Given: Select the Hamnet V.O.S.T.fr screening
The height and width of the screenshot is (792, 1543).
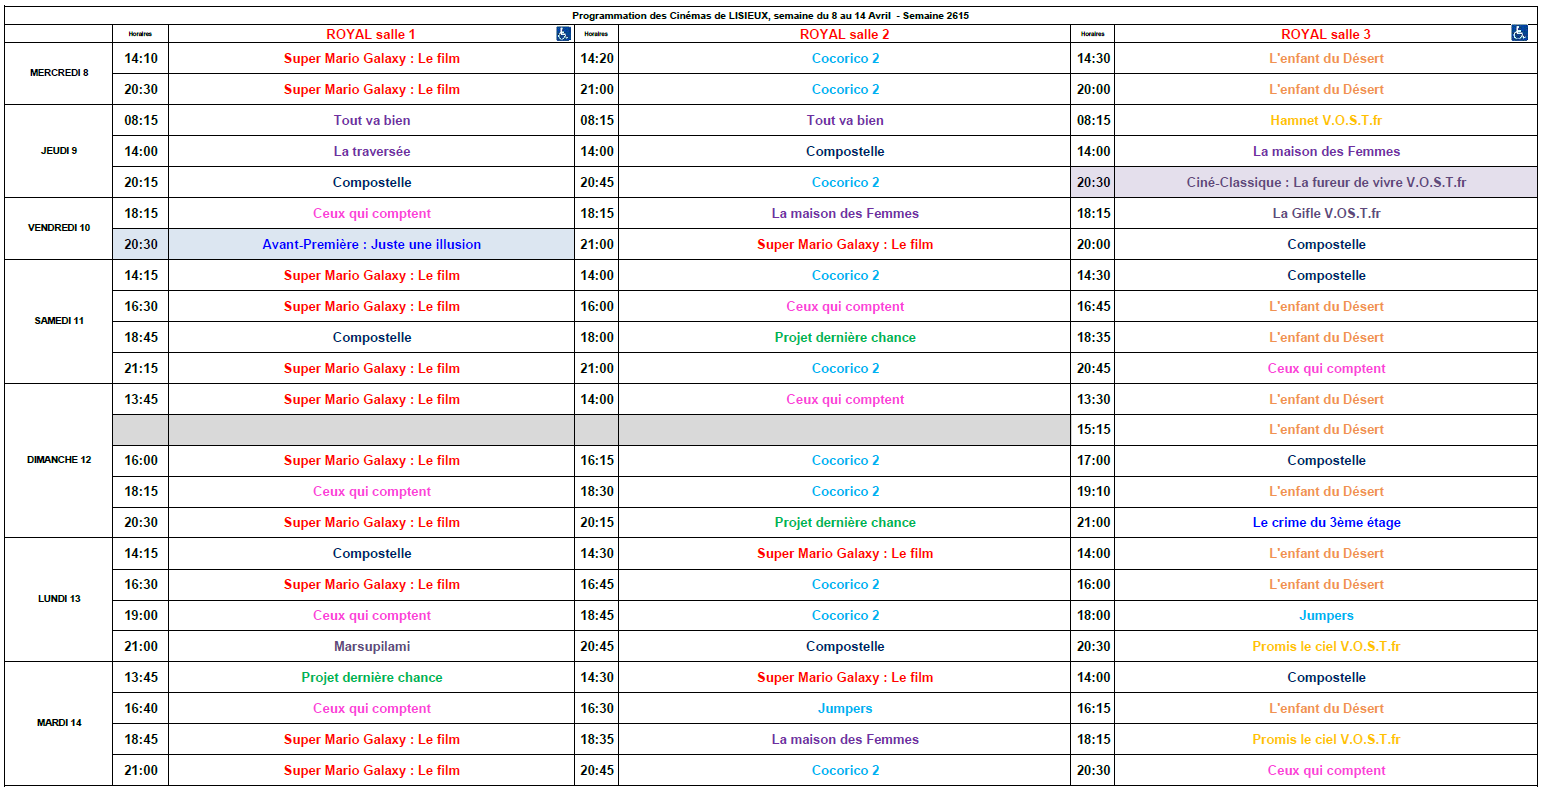Looking at the screenshot, I should (x=1326, y=121).
